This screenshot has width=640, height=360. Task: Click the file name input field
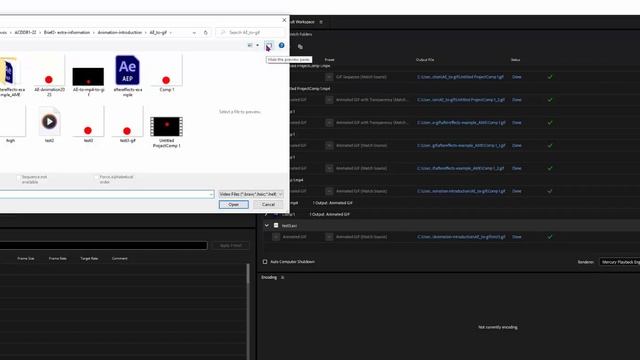click(106, 194)
